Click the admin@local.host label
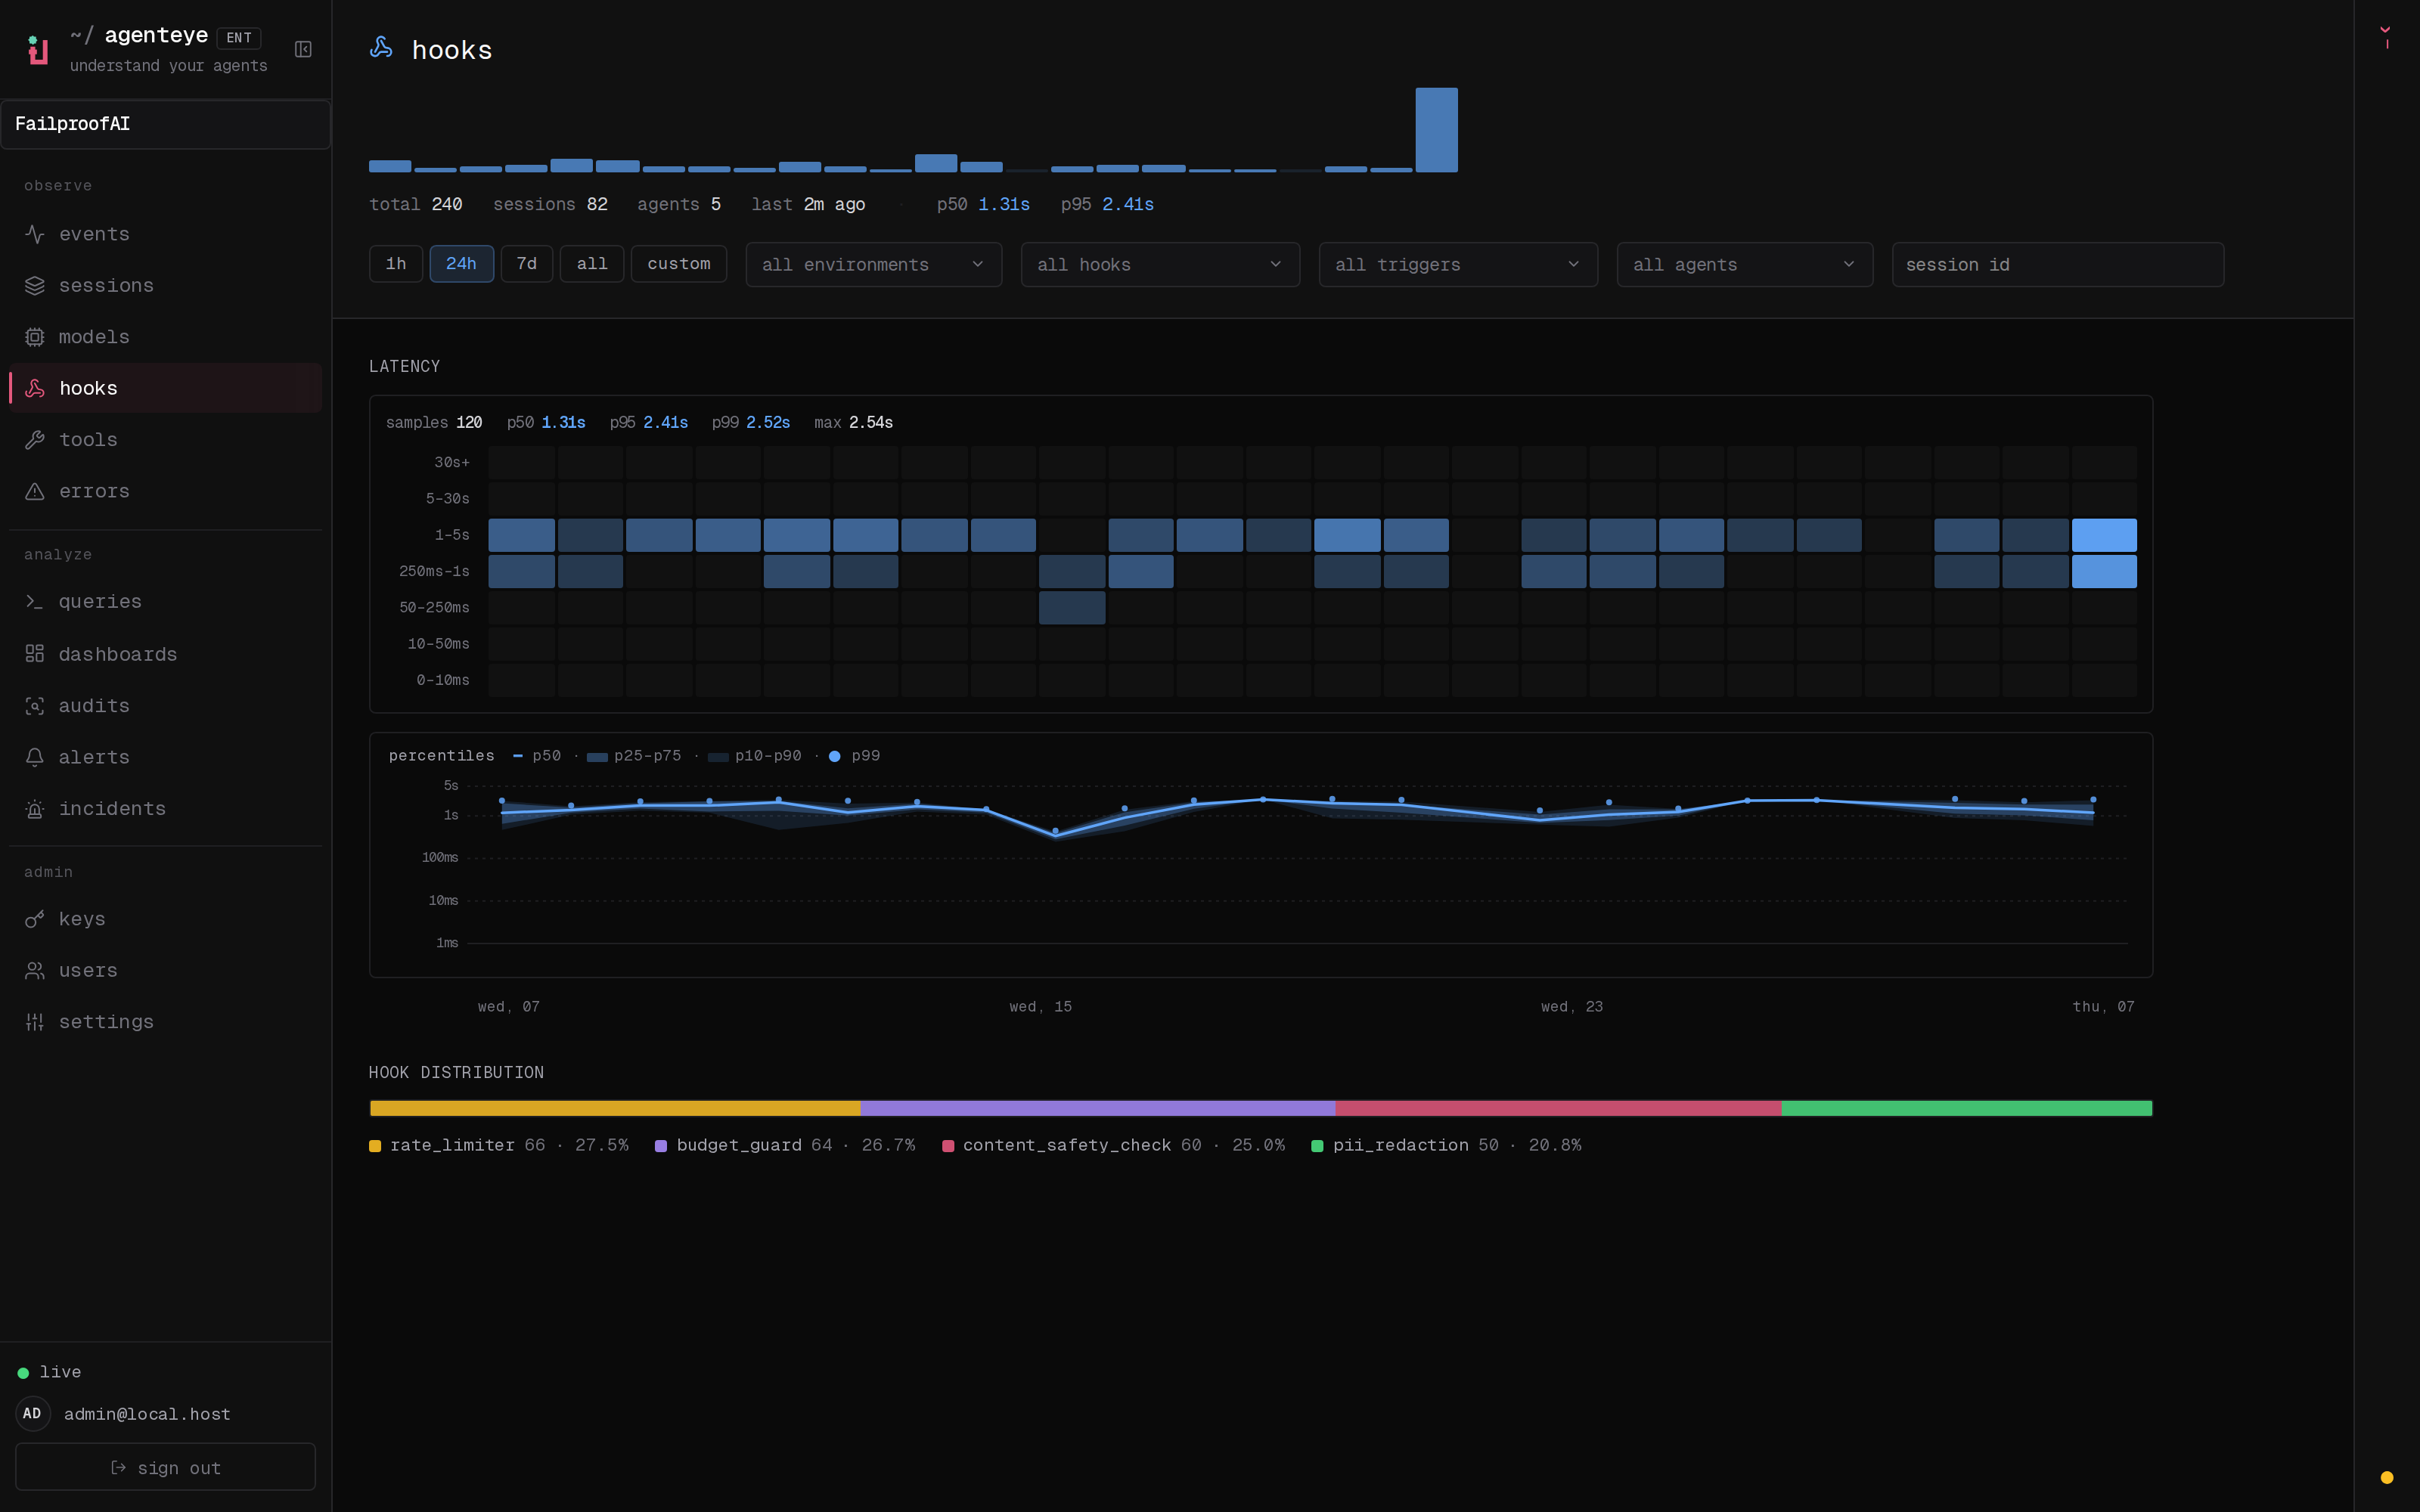This screenshot has height=1512, width=2420. coord(147,1414)
